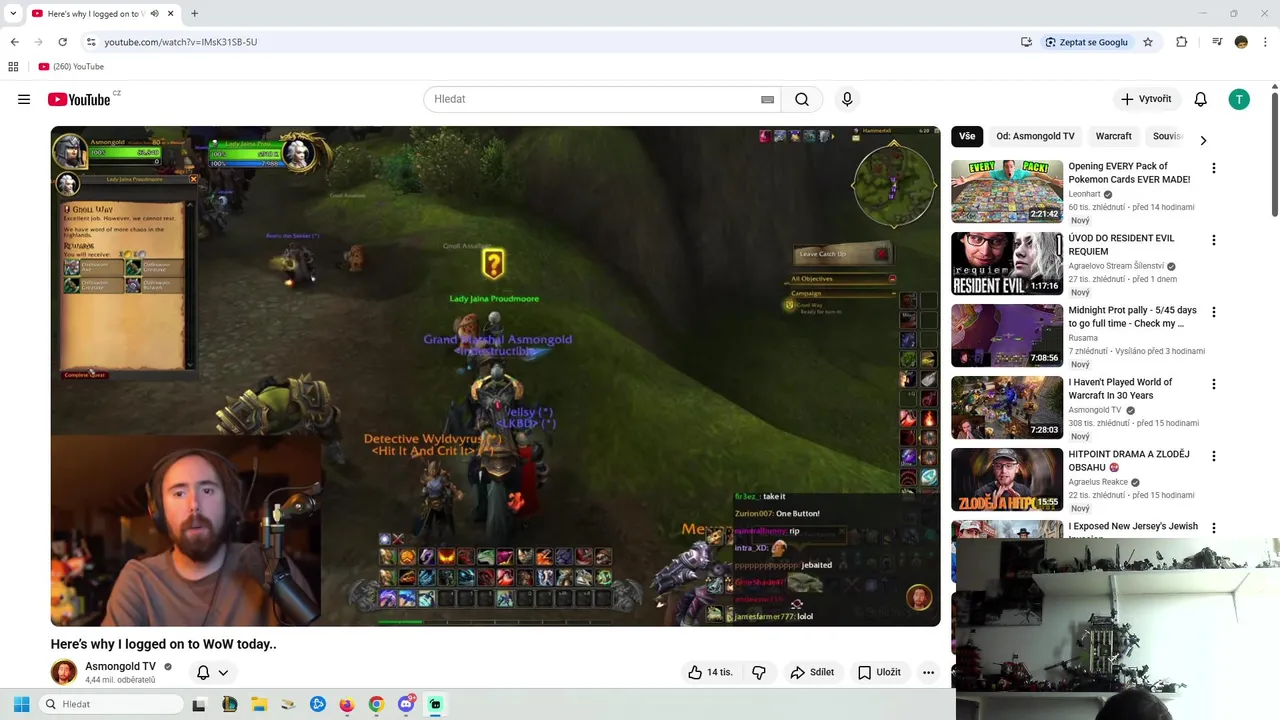Open options for ÚVOD DO RESIDENT EVIL video
Viewport: 1280px width, 720px height.
pos(1214,240)
